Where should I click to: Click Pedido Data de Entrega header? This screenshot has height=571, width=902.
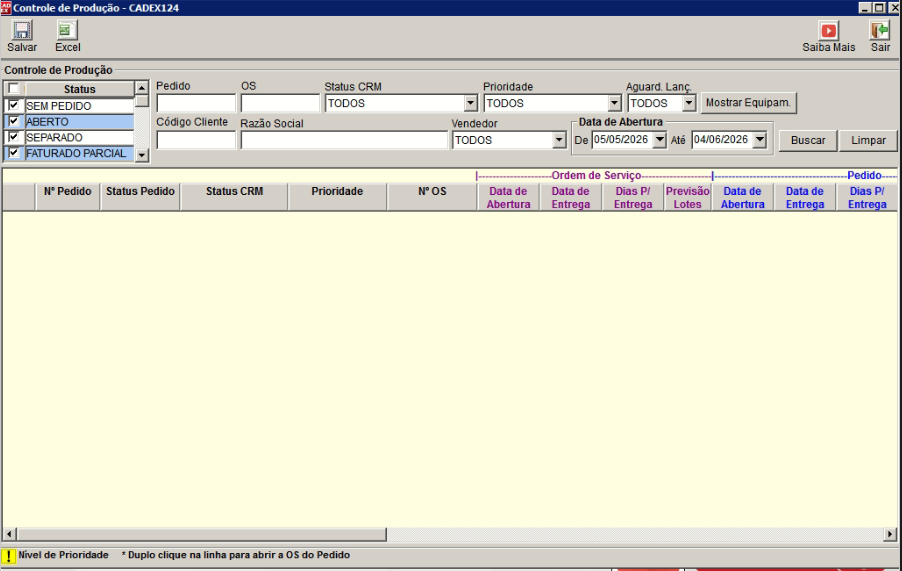[x=805, y=197]
